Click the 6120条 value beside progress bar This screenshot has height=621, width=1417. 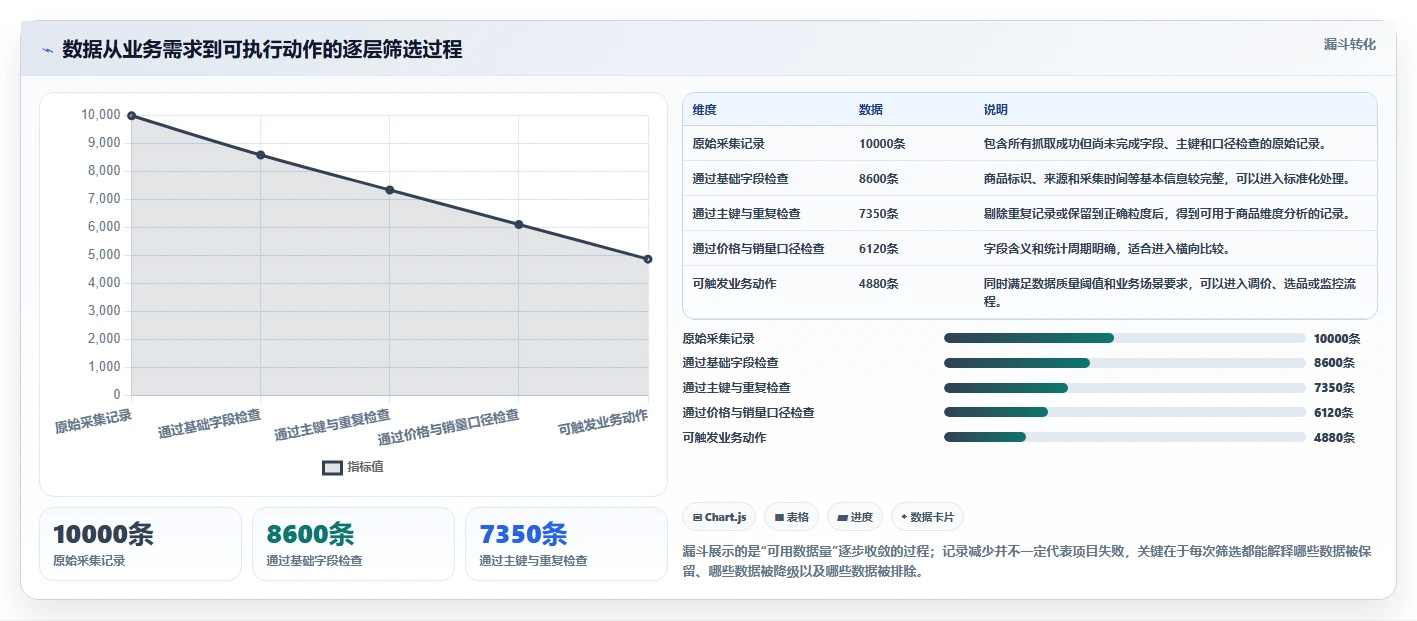1333,412
